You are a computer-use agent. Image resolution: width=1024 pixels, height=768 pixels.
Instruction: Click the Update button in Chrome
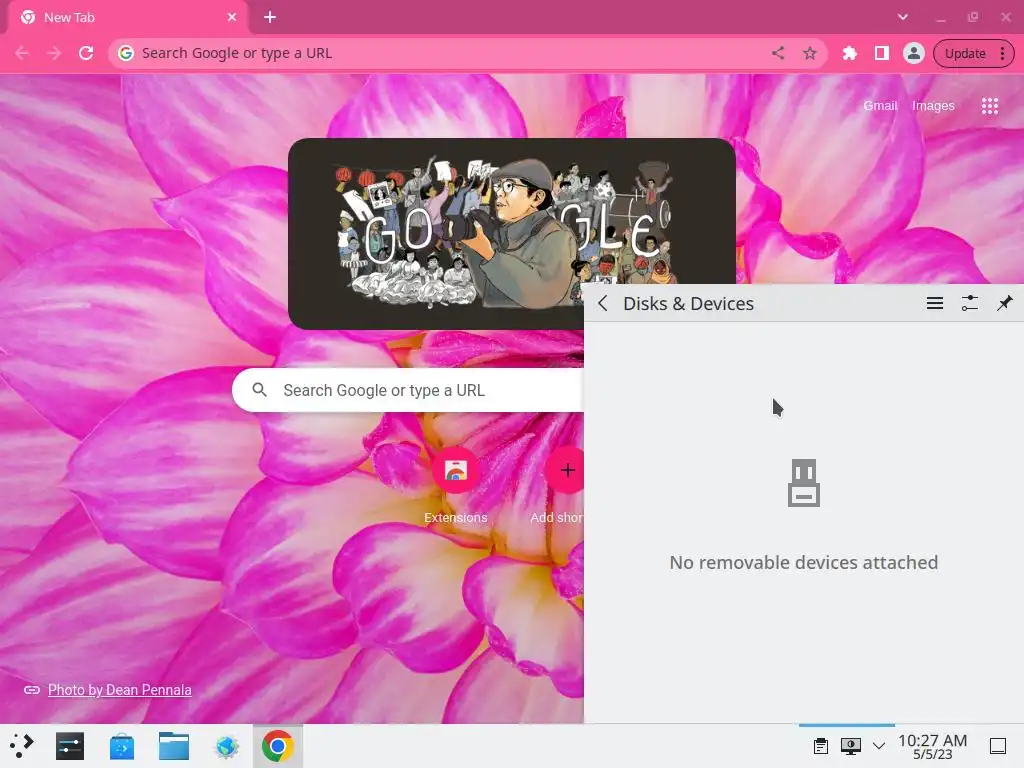tap(965, 54)
